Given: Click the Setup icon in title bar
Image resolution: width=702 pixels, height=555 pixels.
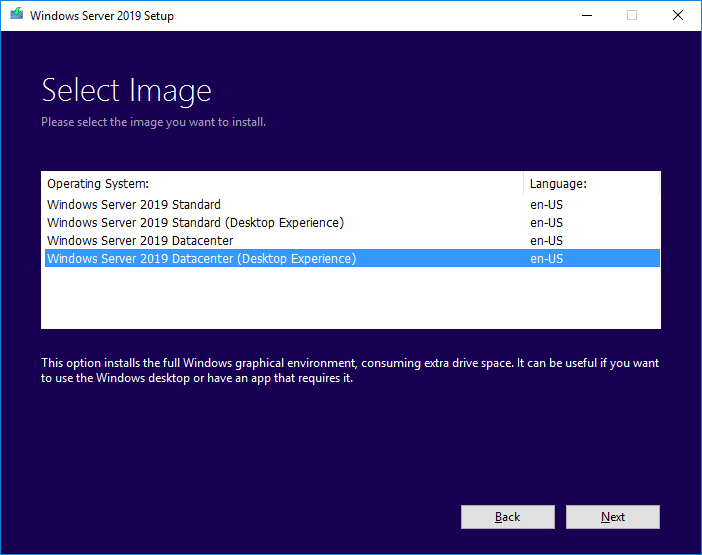Looking at the screenshot, I should point(17,14).
